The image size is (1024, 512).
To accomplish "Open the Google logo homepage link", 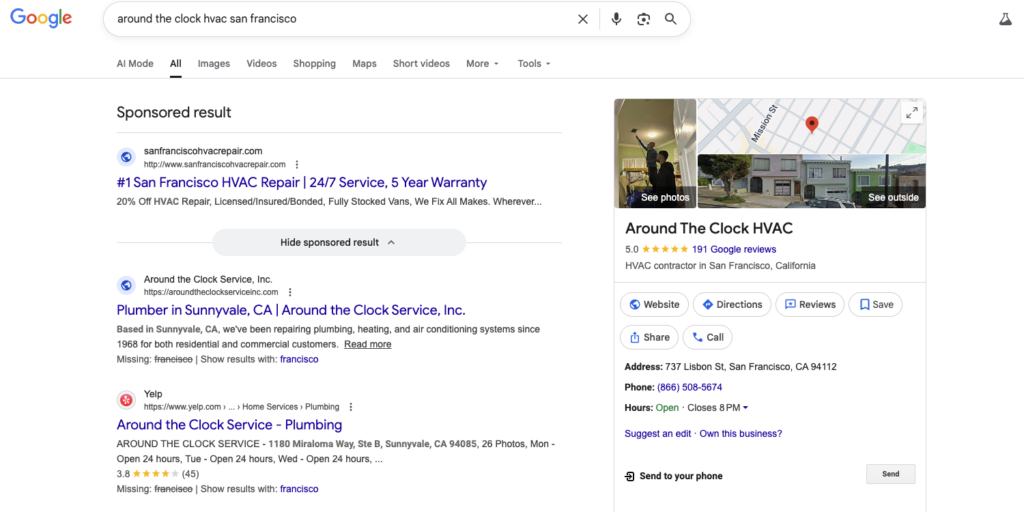I will (40, 18).
